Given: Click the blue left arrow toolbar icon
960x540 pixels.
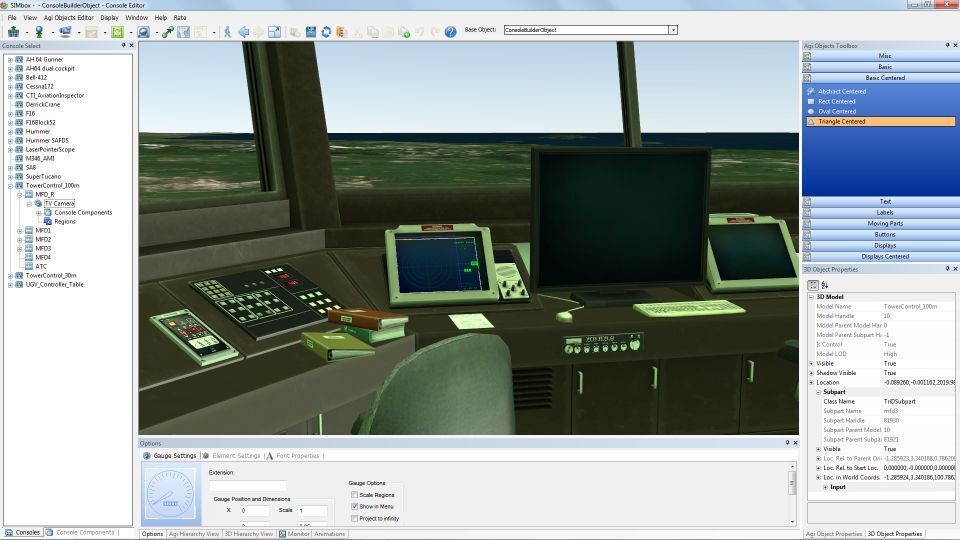Looking at the screenshot, I should 243,32.
